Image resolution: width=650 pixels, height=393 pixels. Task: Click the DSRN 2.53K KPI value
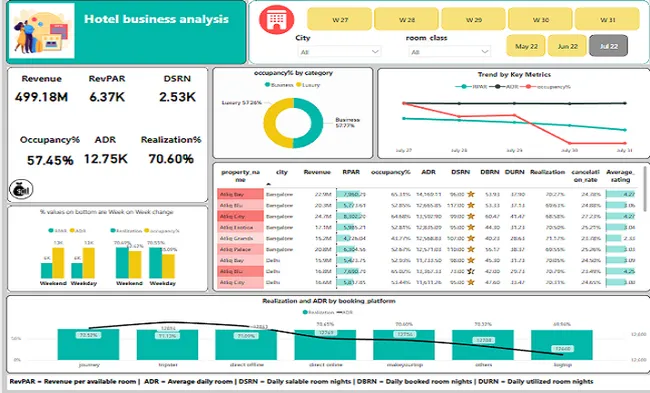tap(177, 97)
